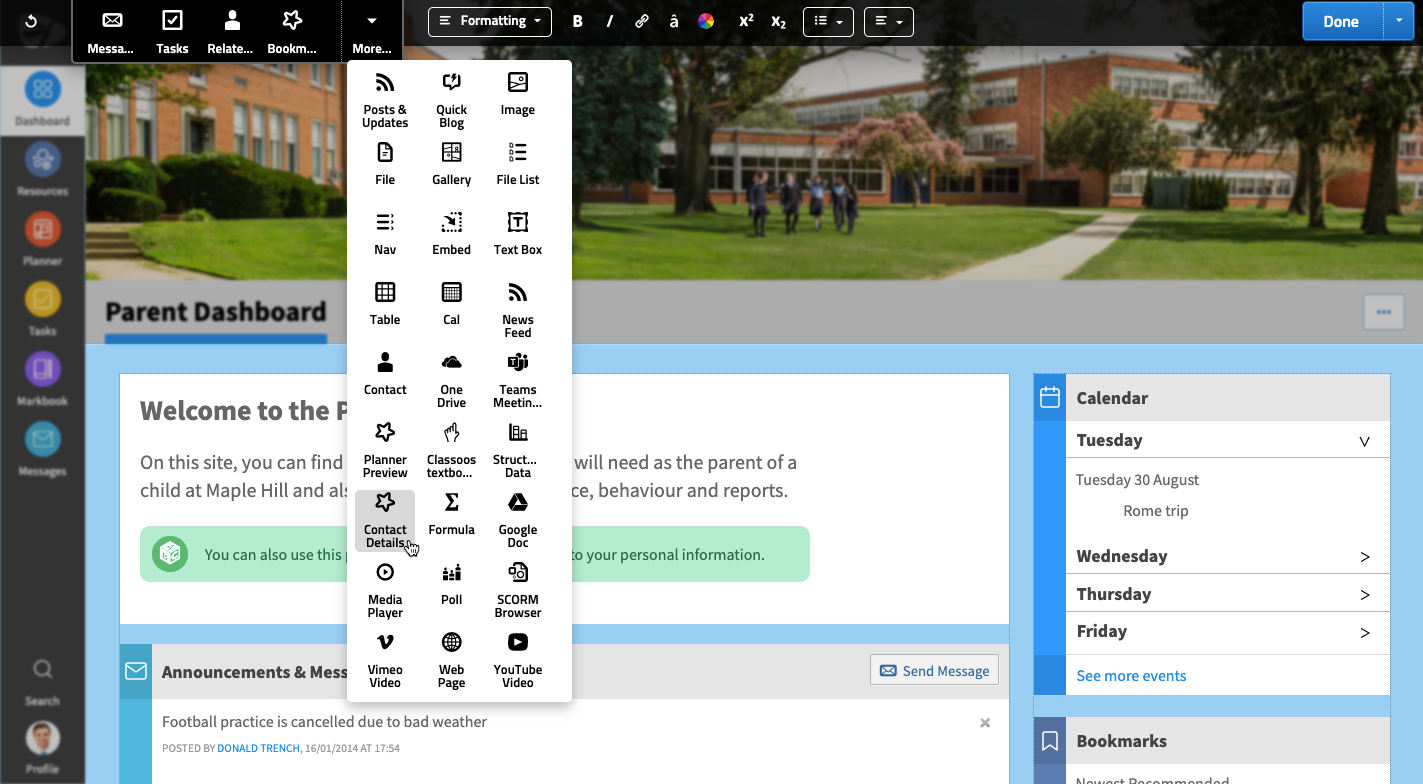
Task: Enable superscript formatting
Action: [746, 21]
